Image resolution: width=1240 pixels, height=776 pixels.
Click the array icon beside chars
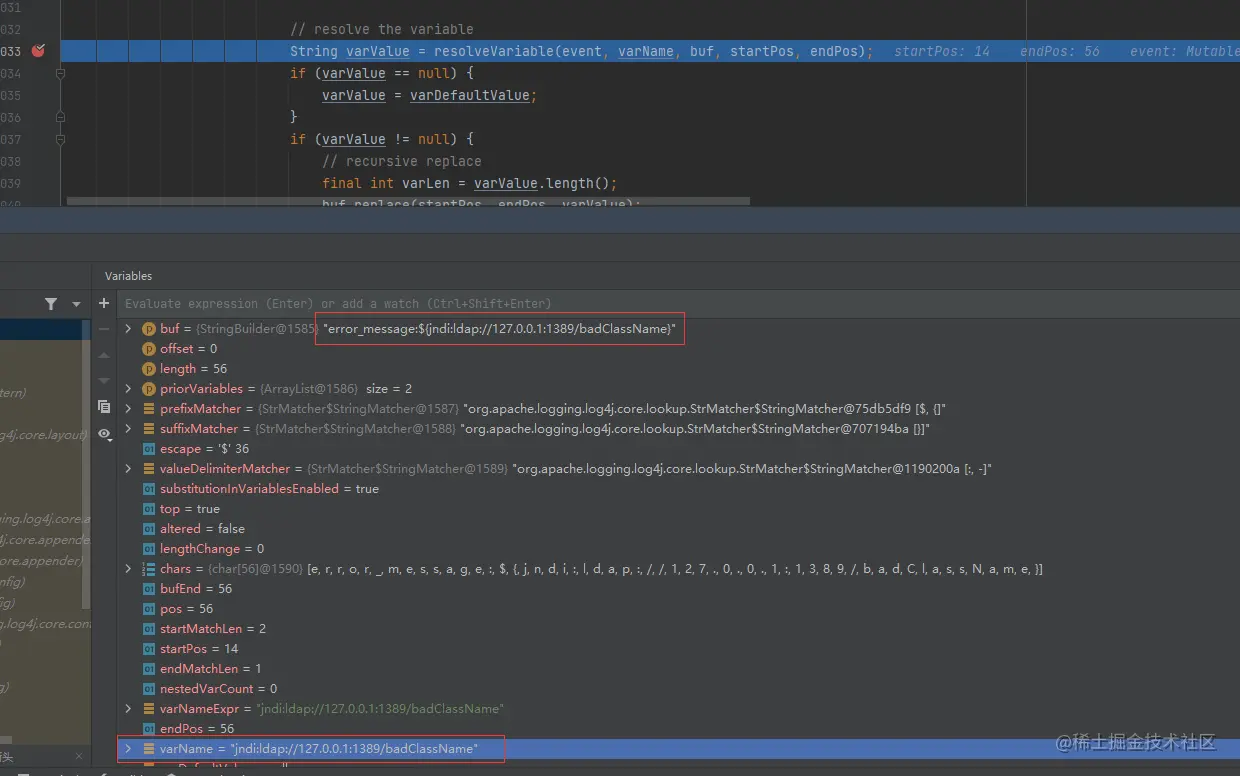(149, 568)
